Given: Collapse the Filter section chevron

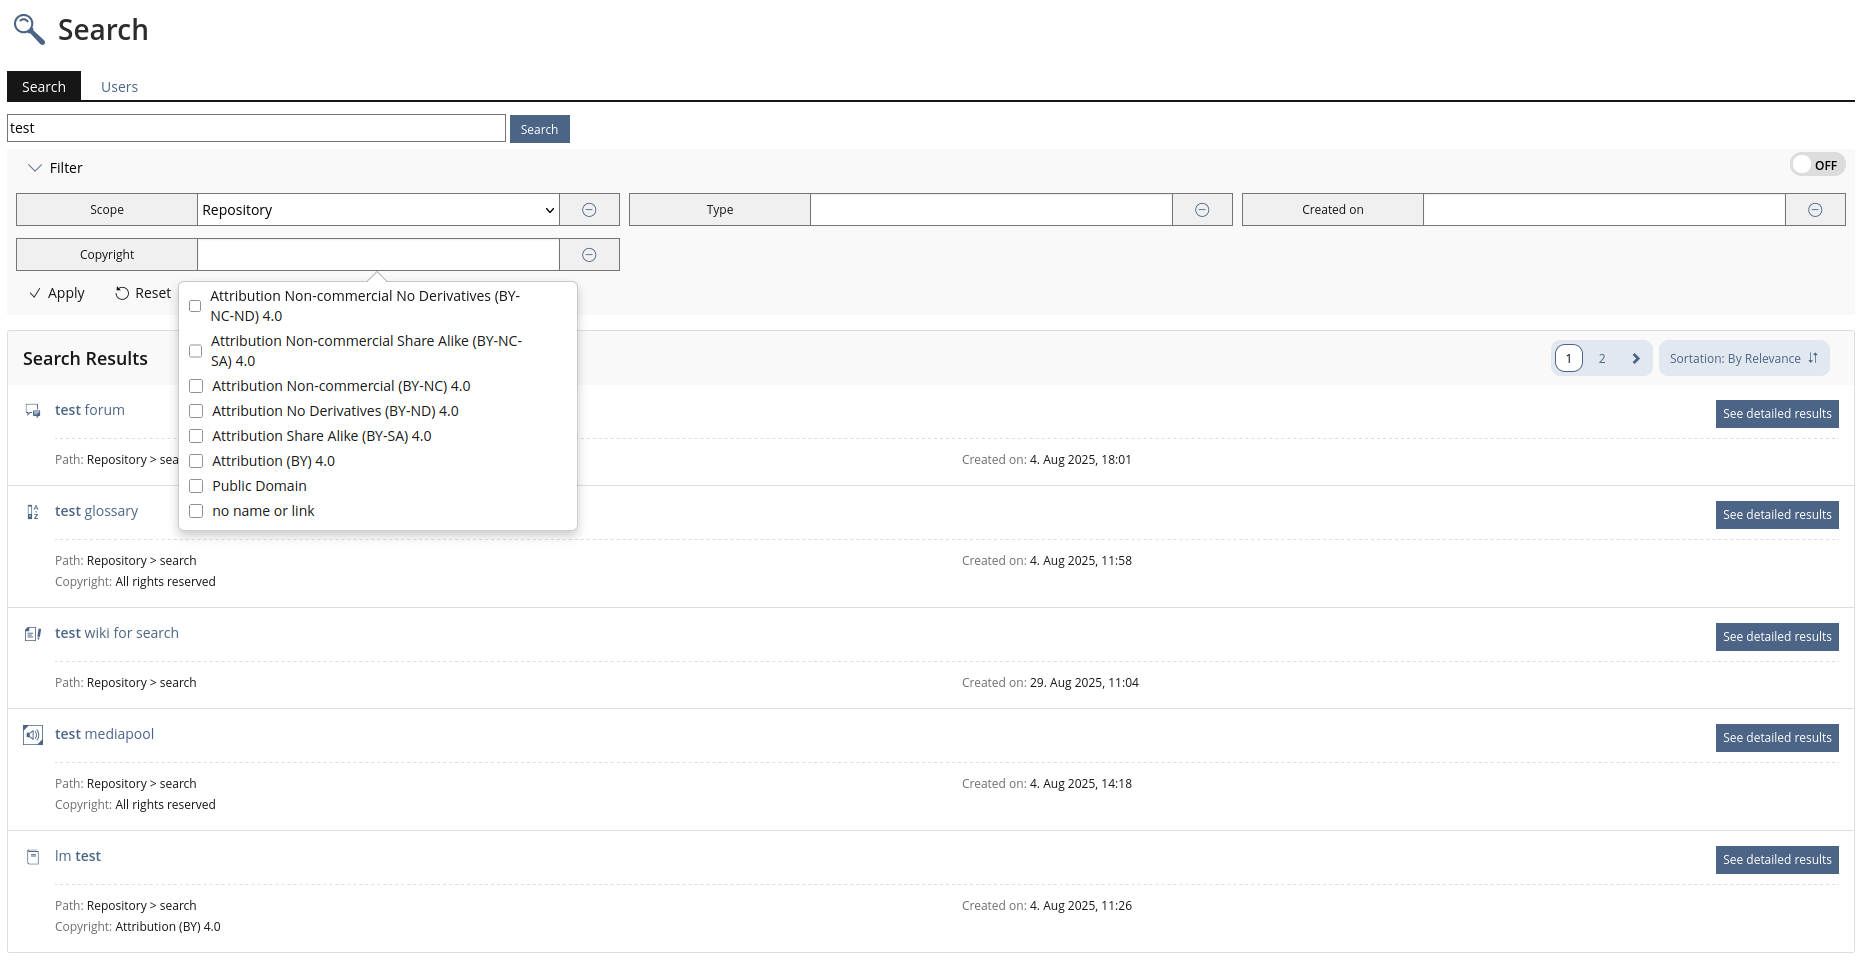Looking at the screenshot, I should click(35, 168).
